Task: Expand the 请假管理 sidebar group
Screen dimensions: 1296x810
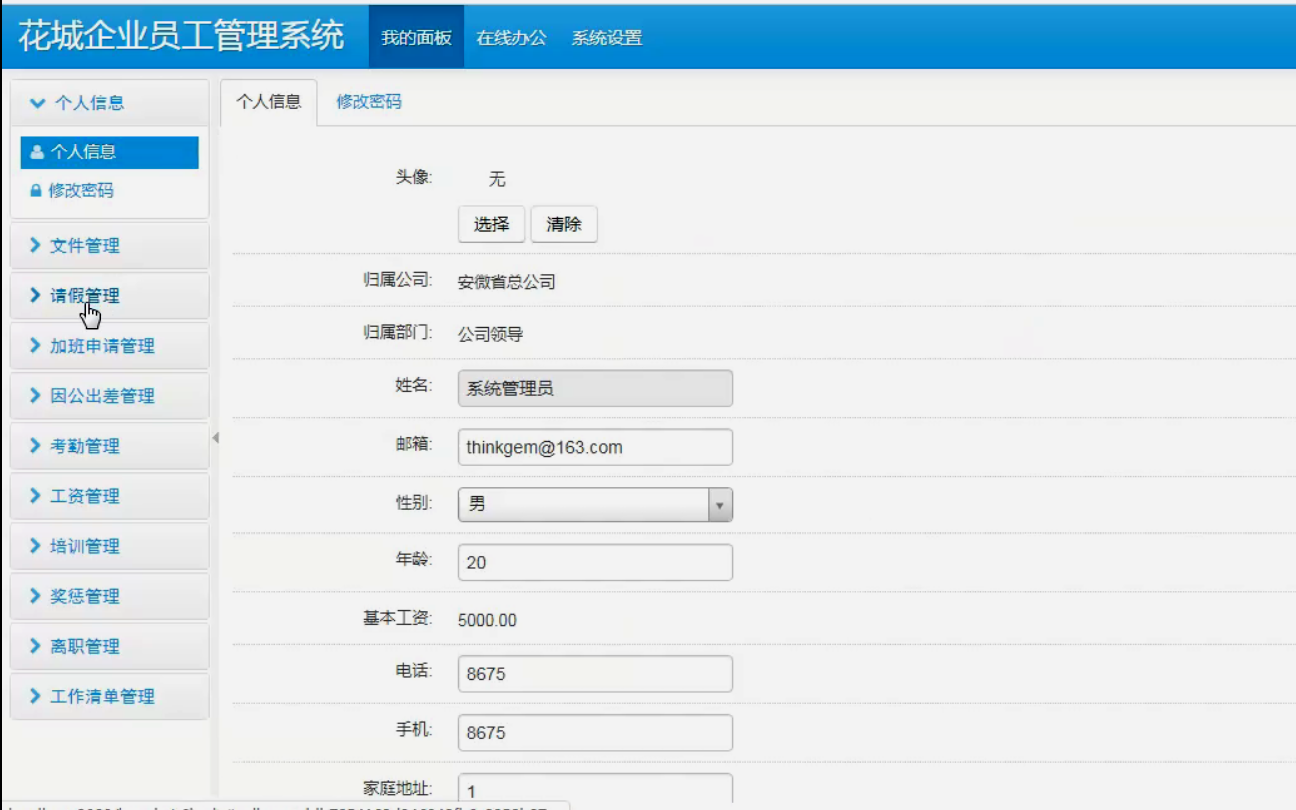Action: [x=110, y=296]
